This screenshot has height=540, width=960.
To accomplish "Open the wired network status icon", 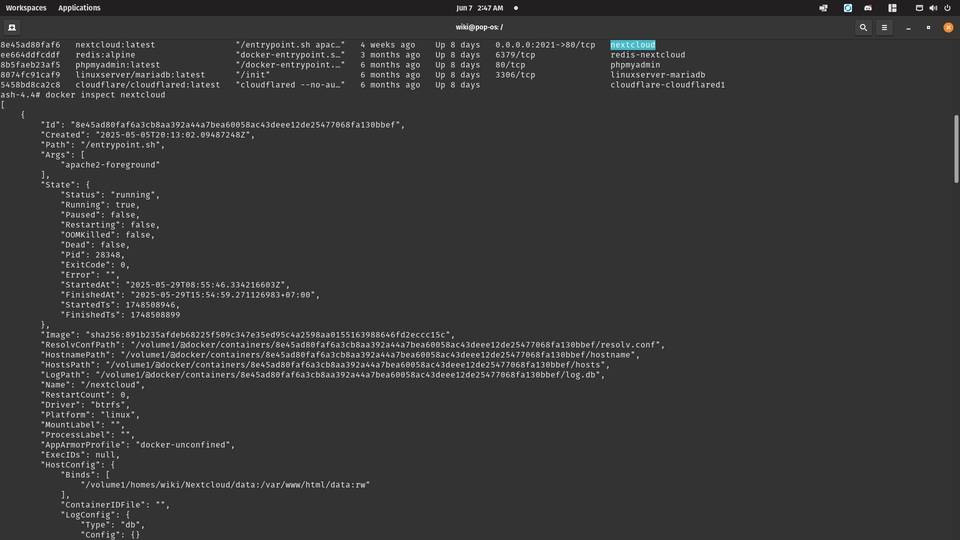I will point(919,8).
